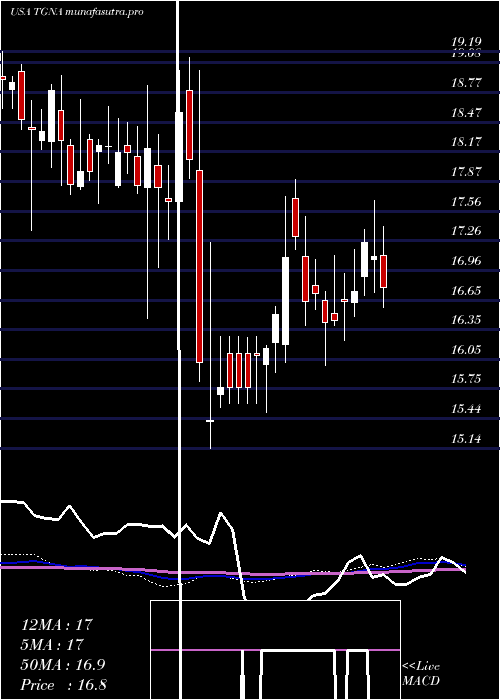The image size is (500, 700).
Task: Click the 12MA : 17 readout
Action: (x=57, y=624)
